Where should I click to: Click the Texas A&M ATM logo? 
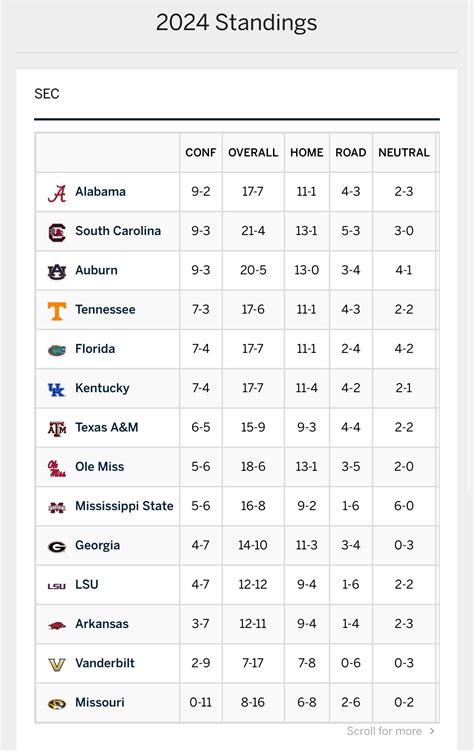pyautogui.click(x=56, y=429)
